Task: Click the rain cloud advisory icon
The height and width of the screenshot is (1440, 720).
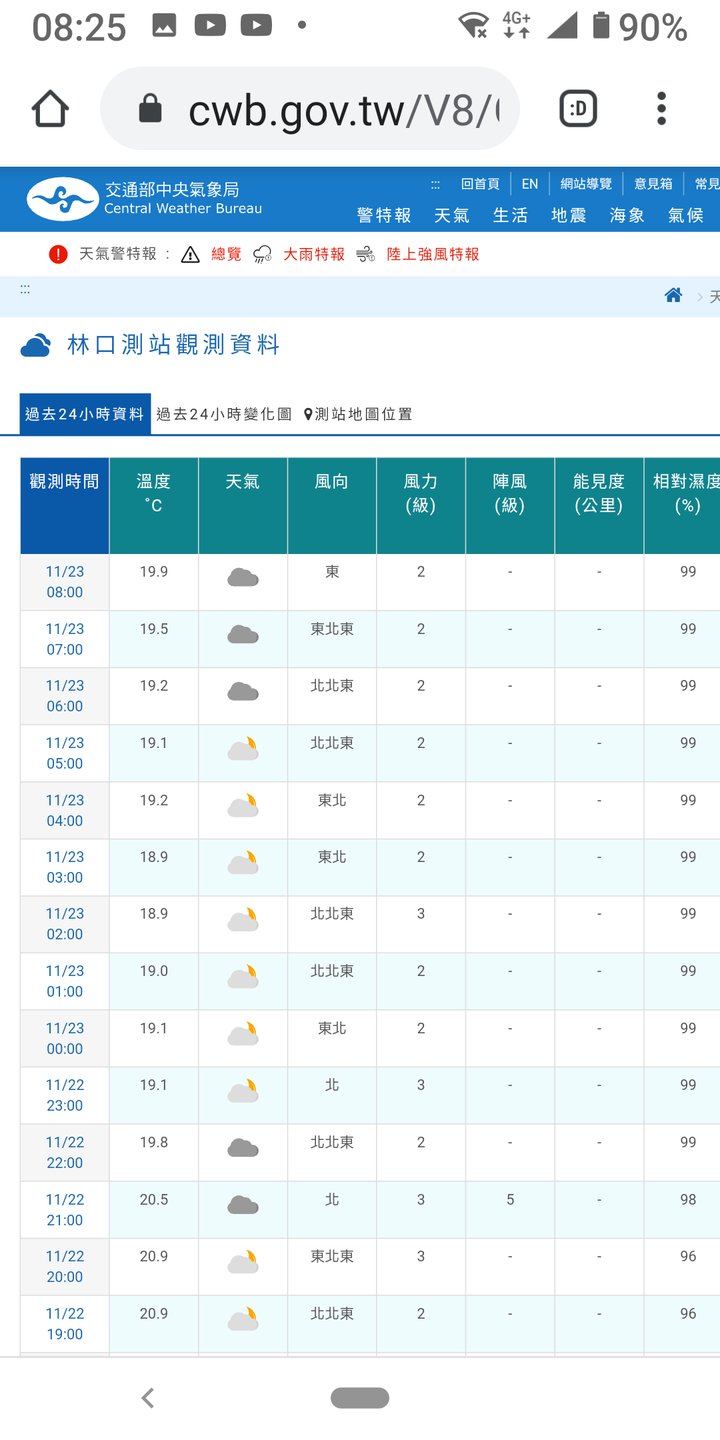Action: [262, 254]
